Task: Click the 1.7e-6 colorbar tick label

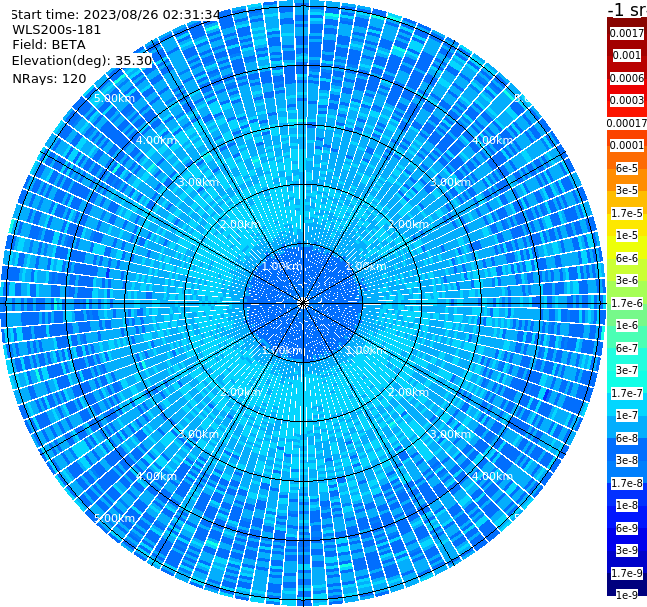Action: pos(627,303)
